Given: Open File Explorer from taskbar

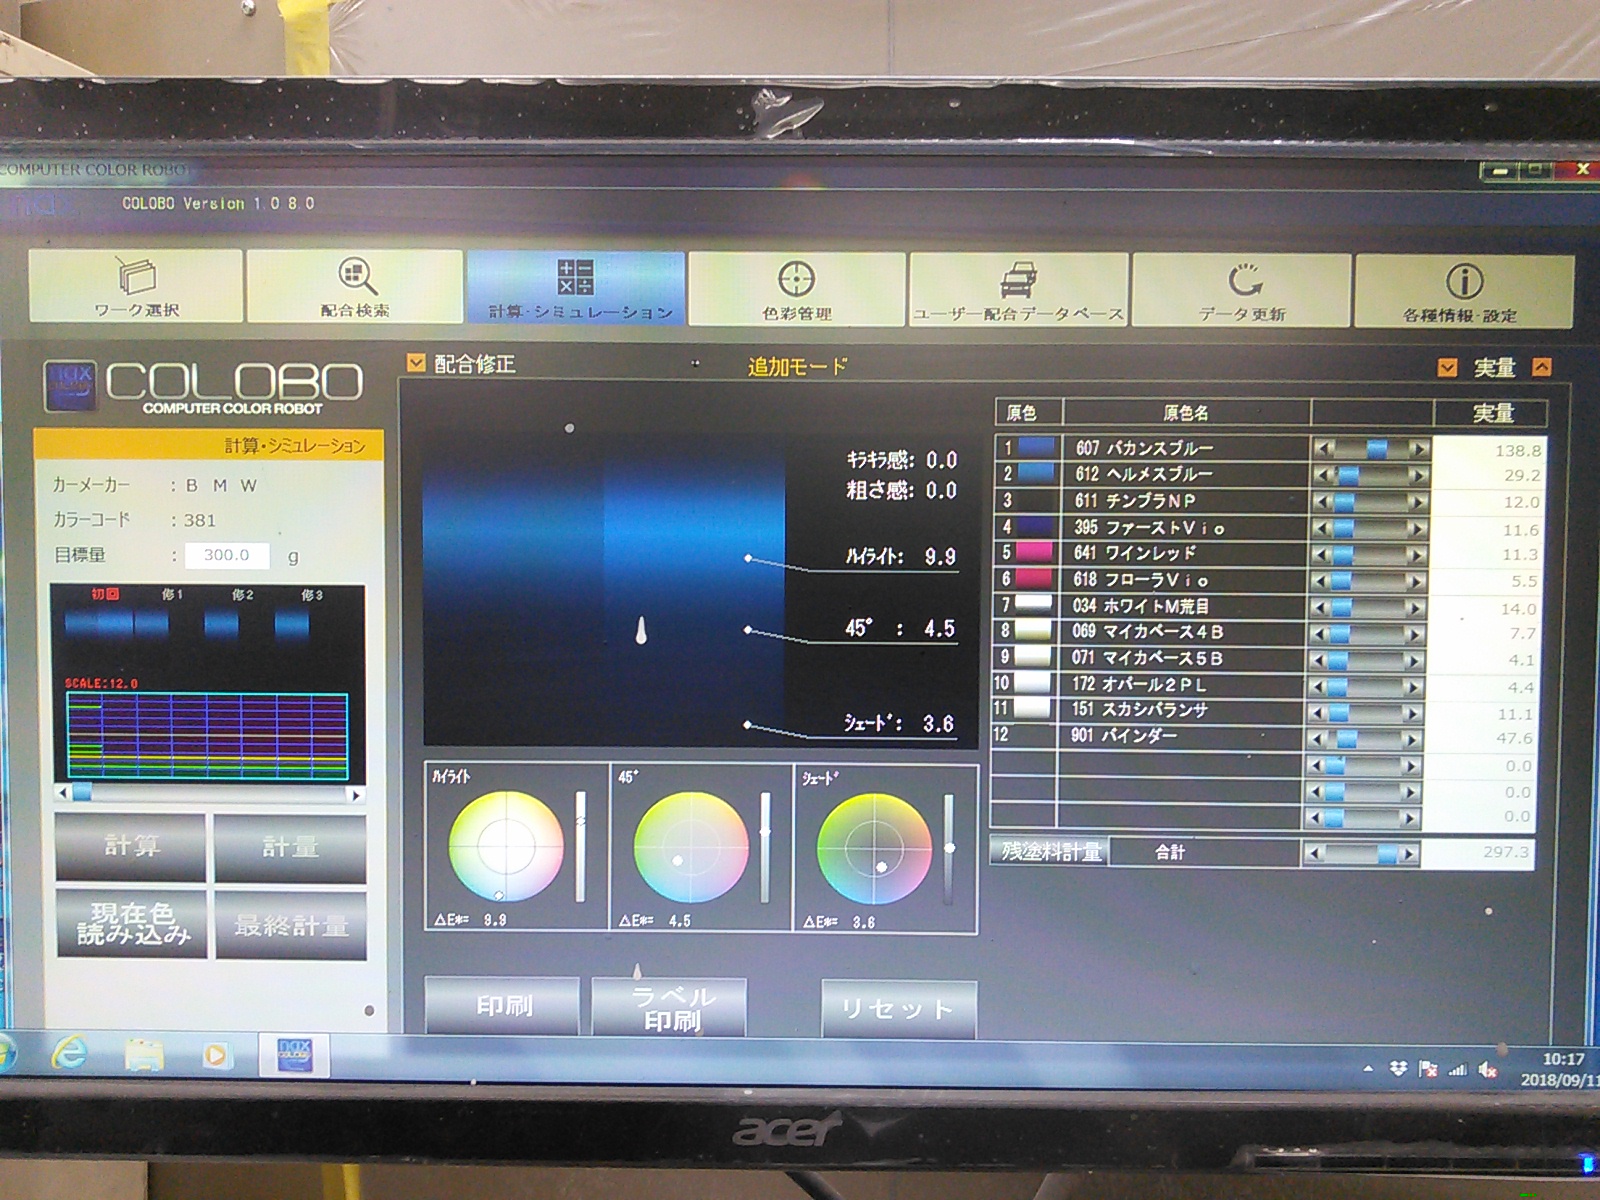Looking at the screenshot, I should (x=143, y=1055).
